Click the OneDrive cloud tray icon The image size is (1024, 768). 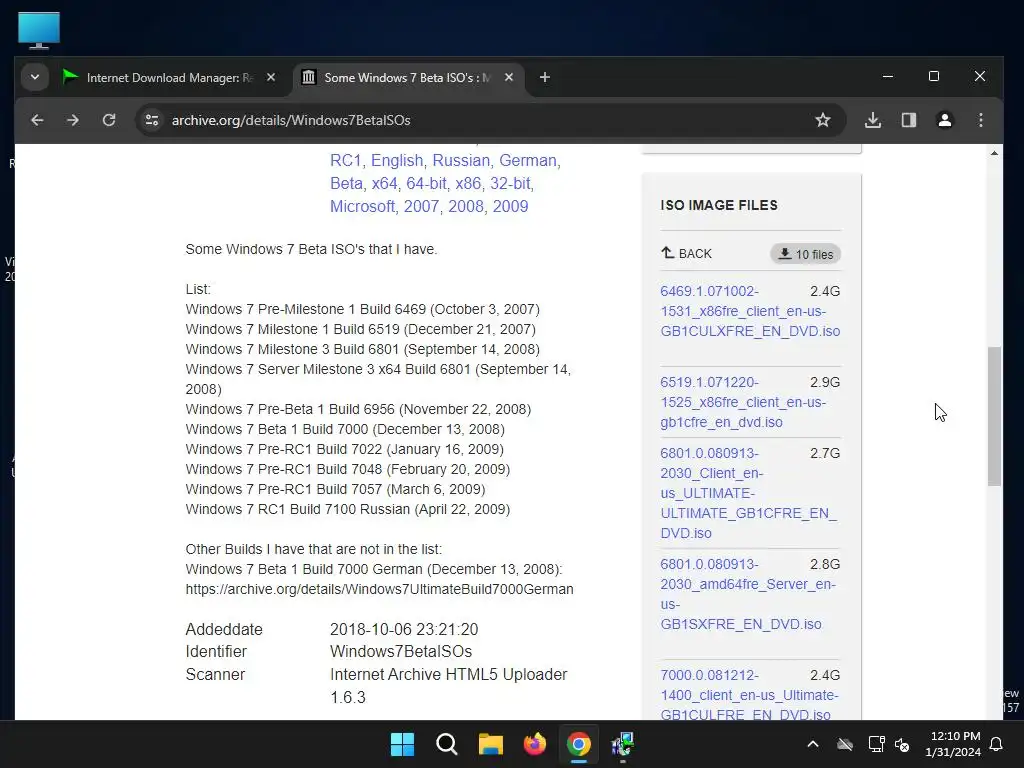pyautogui.click(x=845, y=744)
